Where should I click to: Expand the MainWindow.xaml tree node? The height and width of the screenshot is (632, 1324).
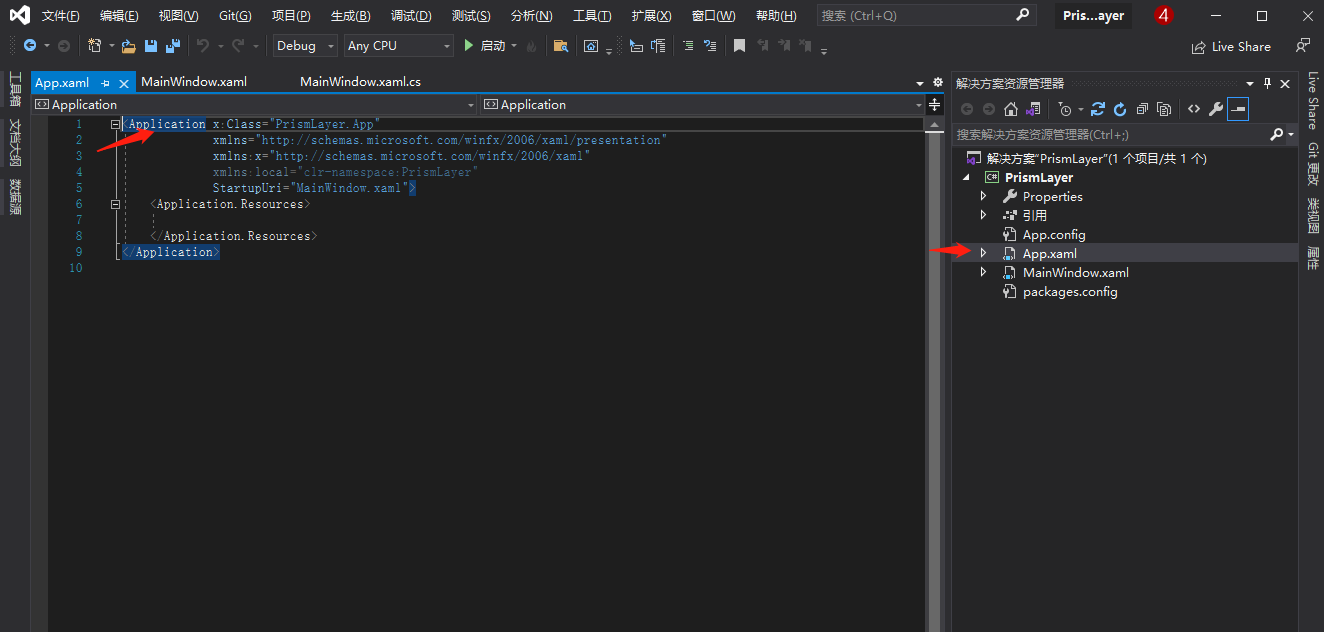pyautogui.click(x=983, y=271)
